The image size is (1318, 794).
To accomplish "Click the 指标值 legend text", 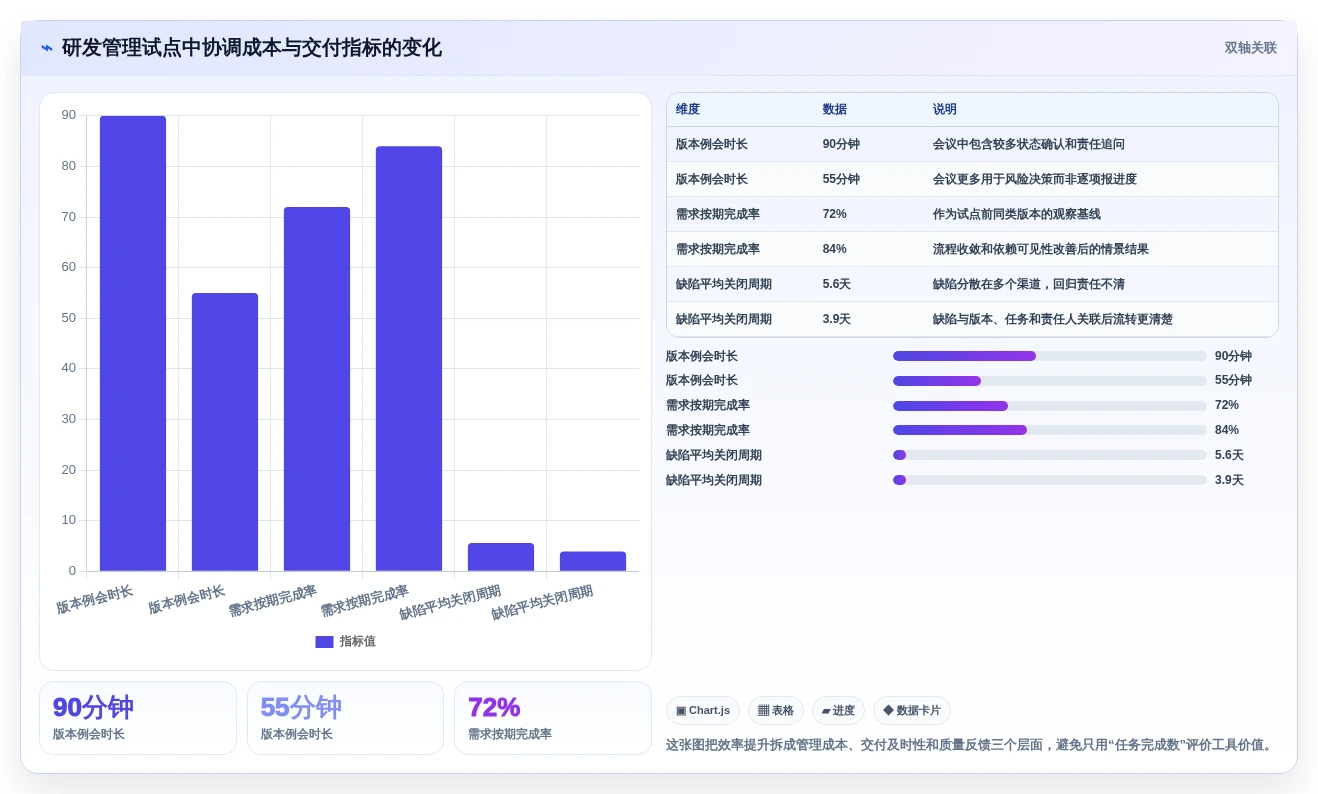I will tap(358, 642).
